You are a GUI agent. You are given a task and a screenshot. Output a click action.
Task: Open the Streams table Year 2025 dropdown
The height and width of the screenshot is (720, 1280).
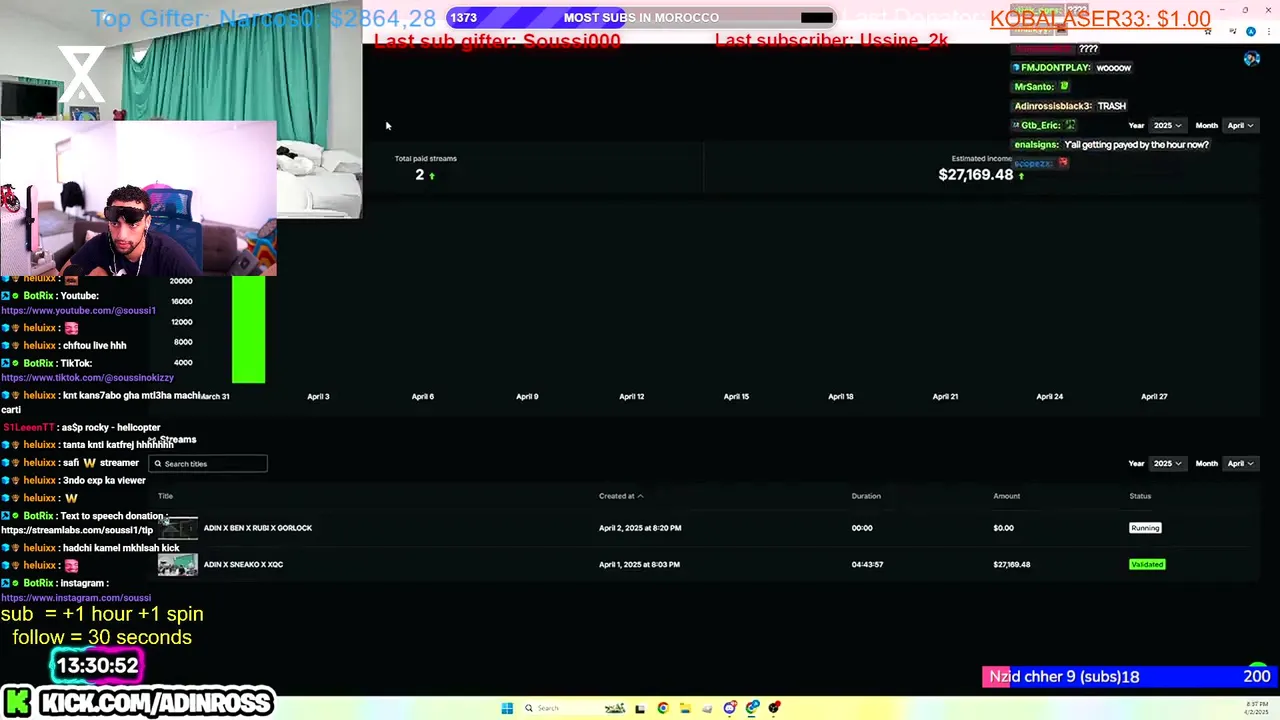click(x=1168, y=464)
